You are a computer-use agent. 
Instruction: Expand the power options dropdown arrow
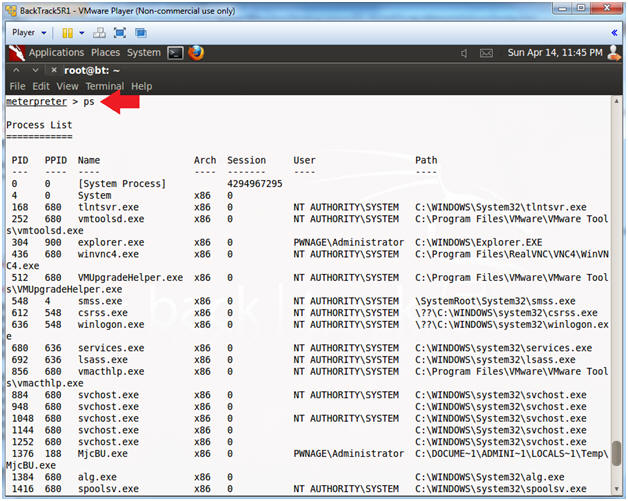point(82,33)
